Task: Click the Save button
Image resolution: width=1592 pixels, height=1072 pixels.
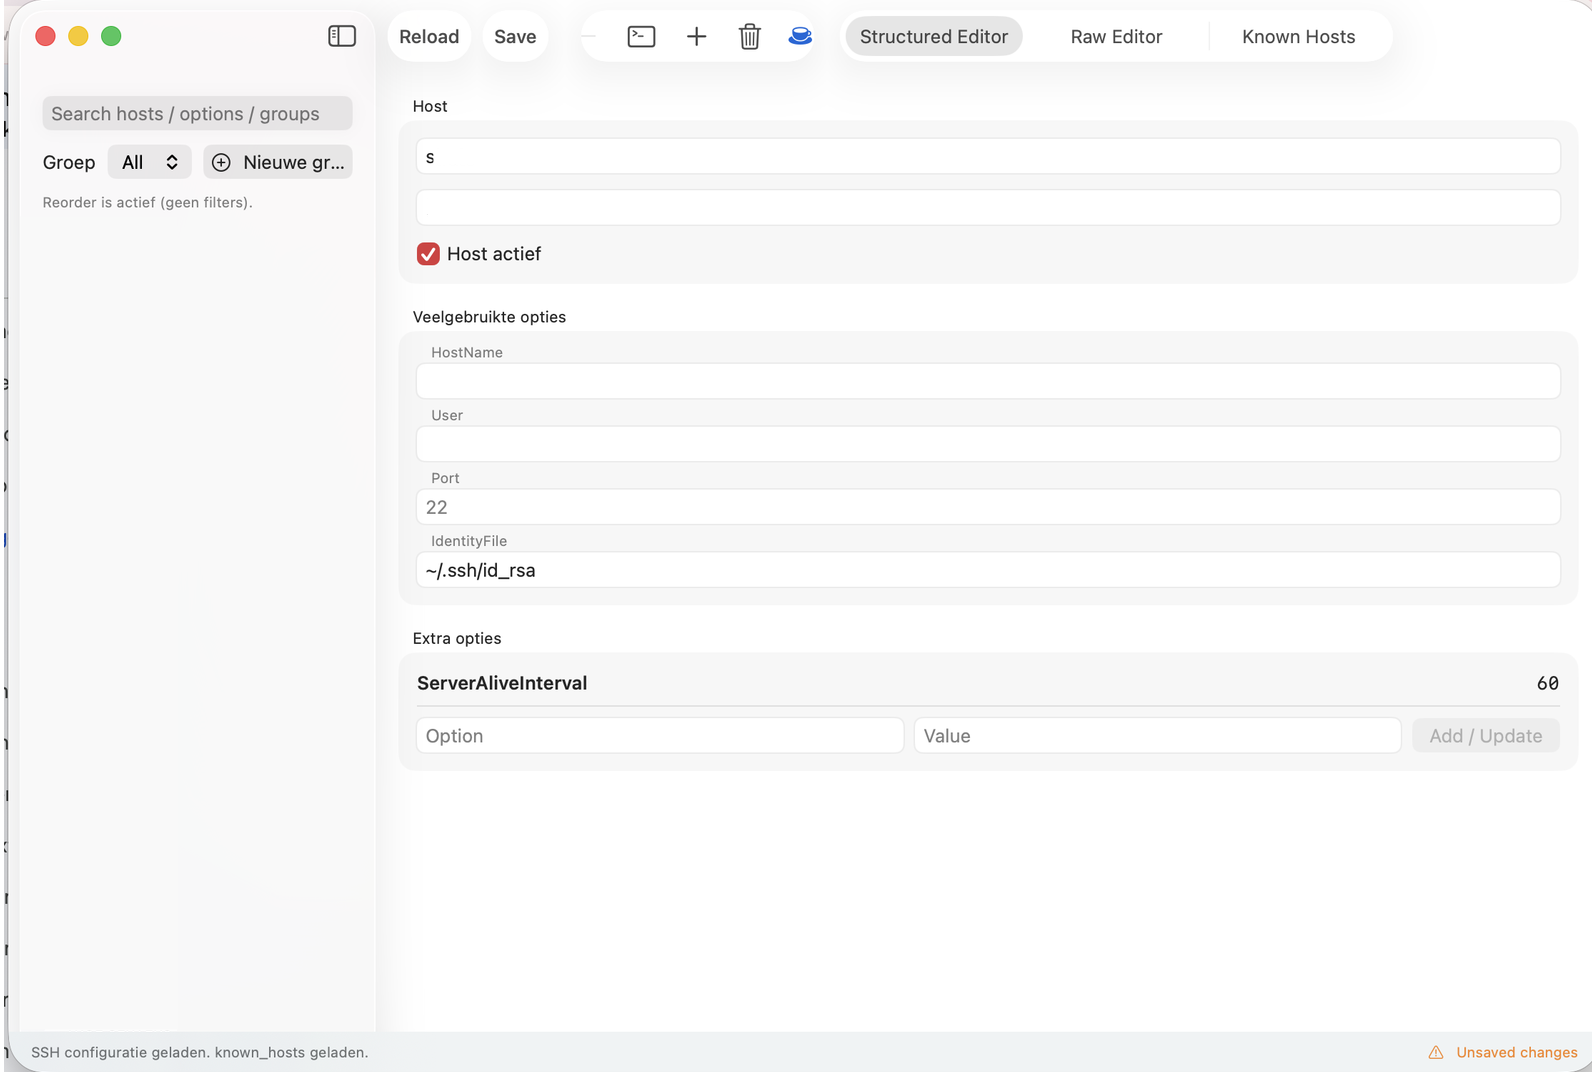Action: click(x=515, y=37)
